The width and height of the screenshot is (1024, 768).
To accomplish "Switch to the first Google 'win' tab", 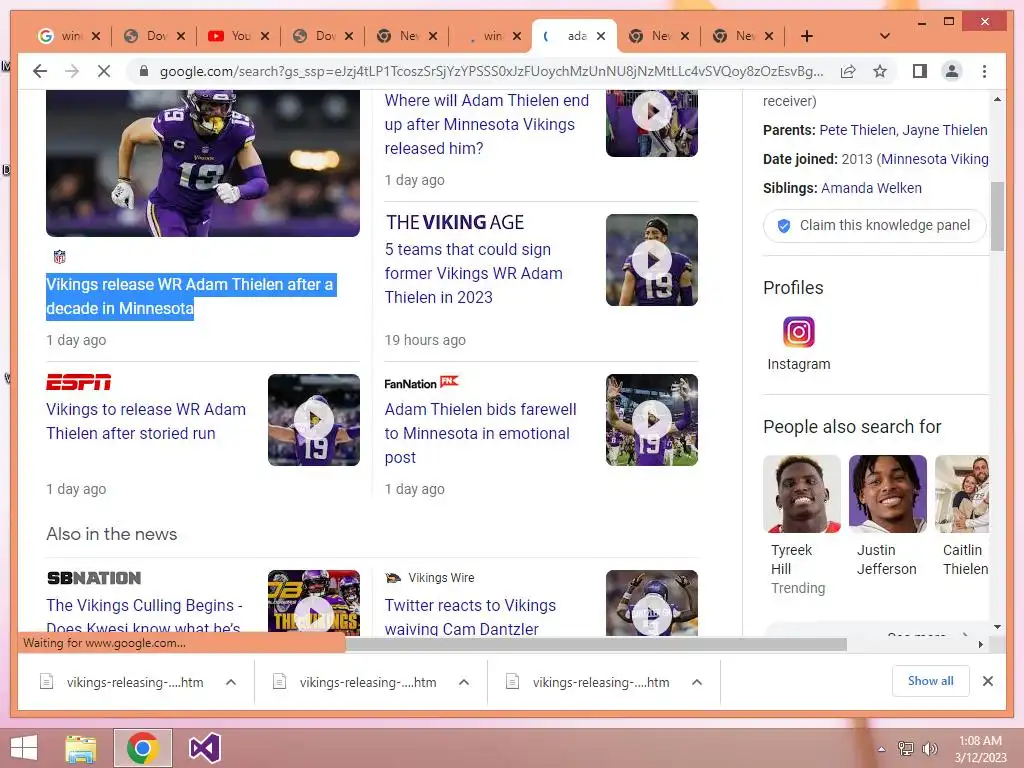I will tap(62, 36).
